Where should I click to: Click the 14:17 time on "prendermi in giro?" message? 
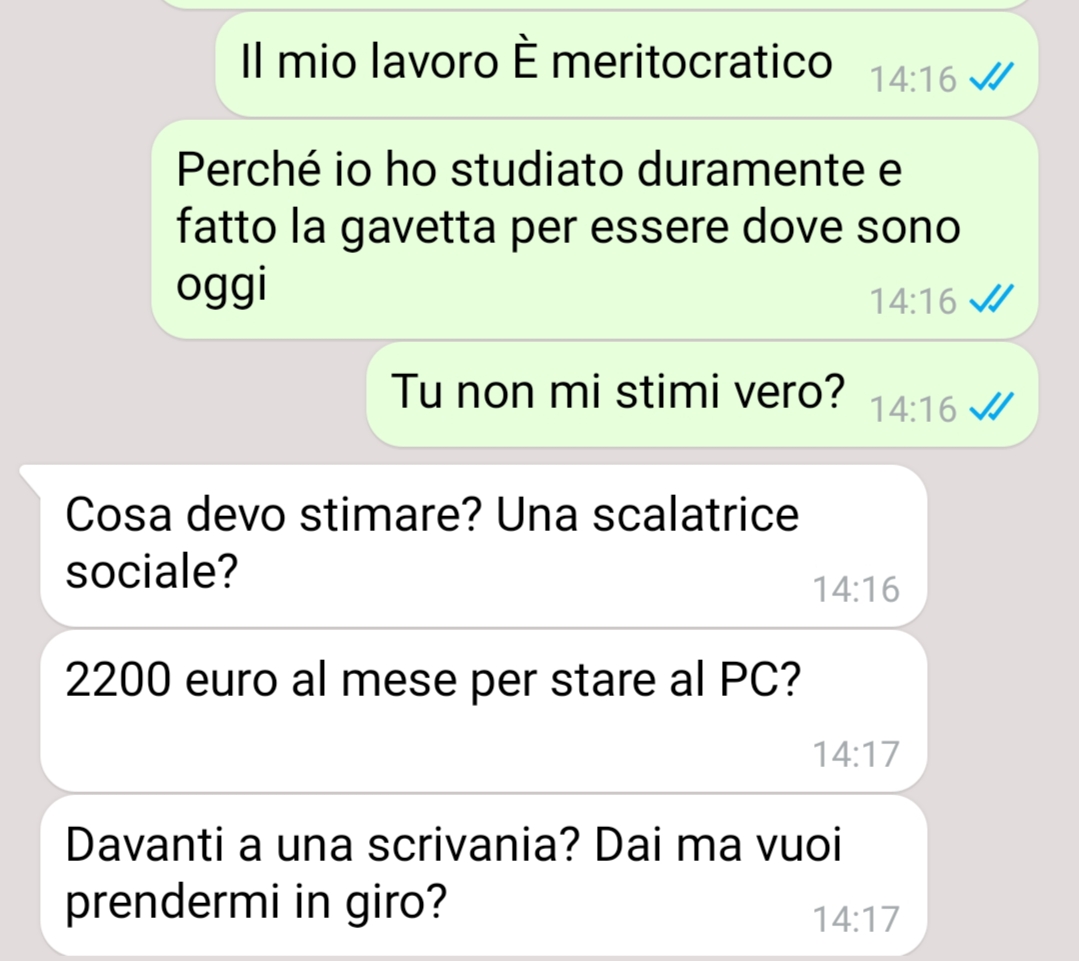[x=856, y=919]
